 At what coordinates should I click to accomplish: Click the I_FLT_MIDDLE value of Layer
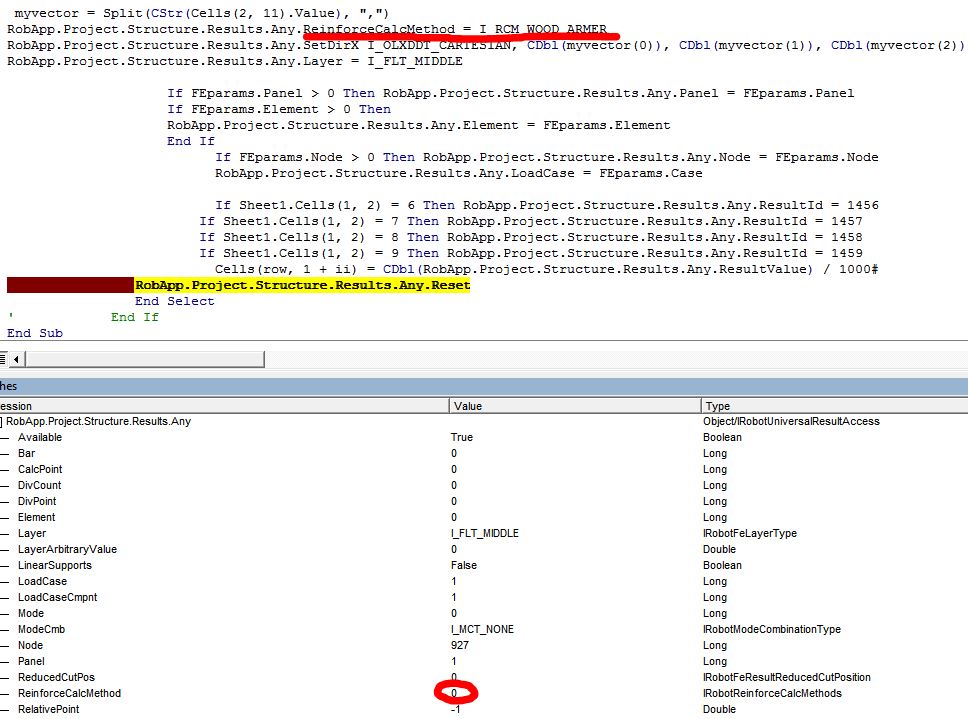pos(485,533)
